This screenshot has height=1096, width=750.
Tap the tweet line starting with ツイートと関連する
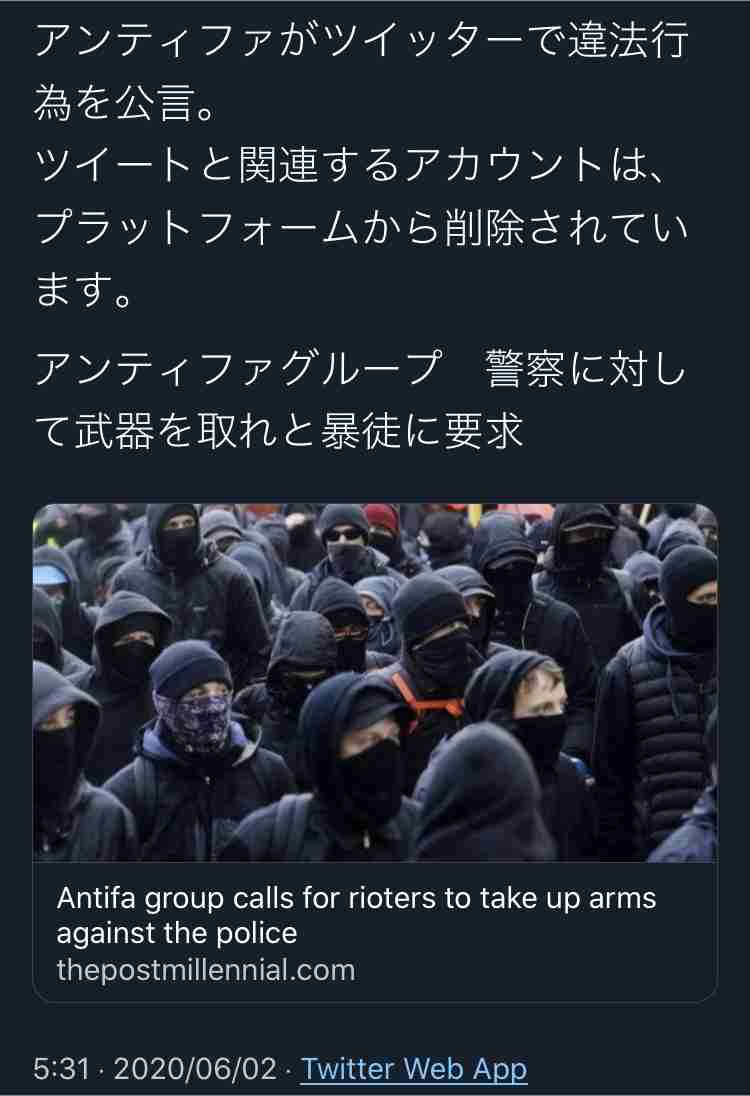[348, 165]
